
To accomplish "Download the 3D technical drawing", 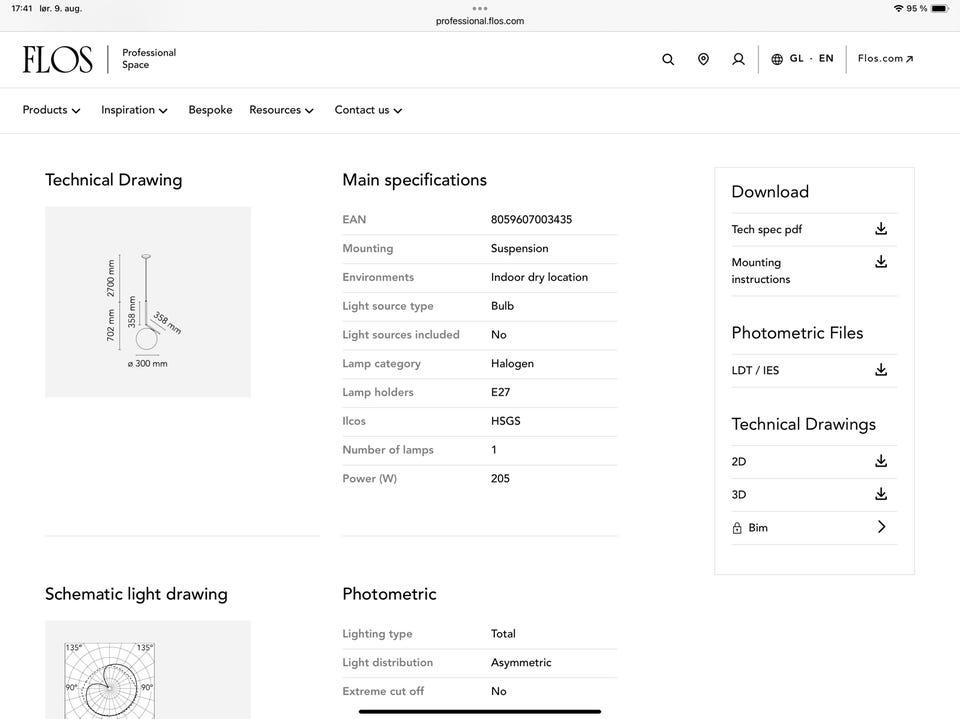I will 881,494.
